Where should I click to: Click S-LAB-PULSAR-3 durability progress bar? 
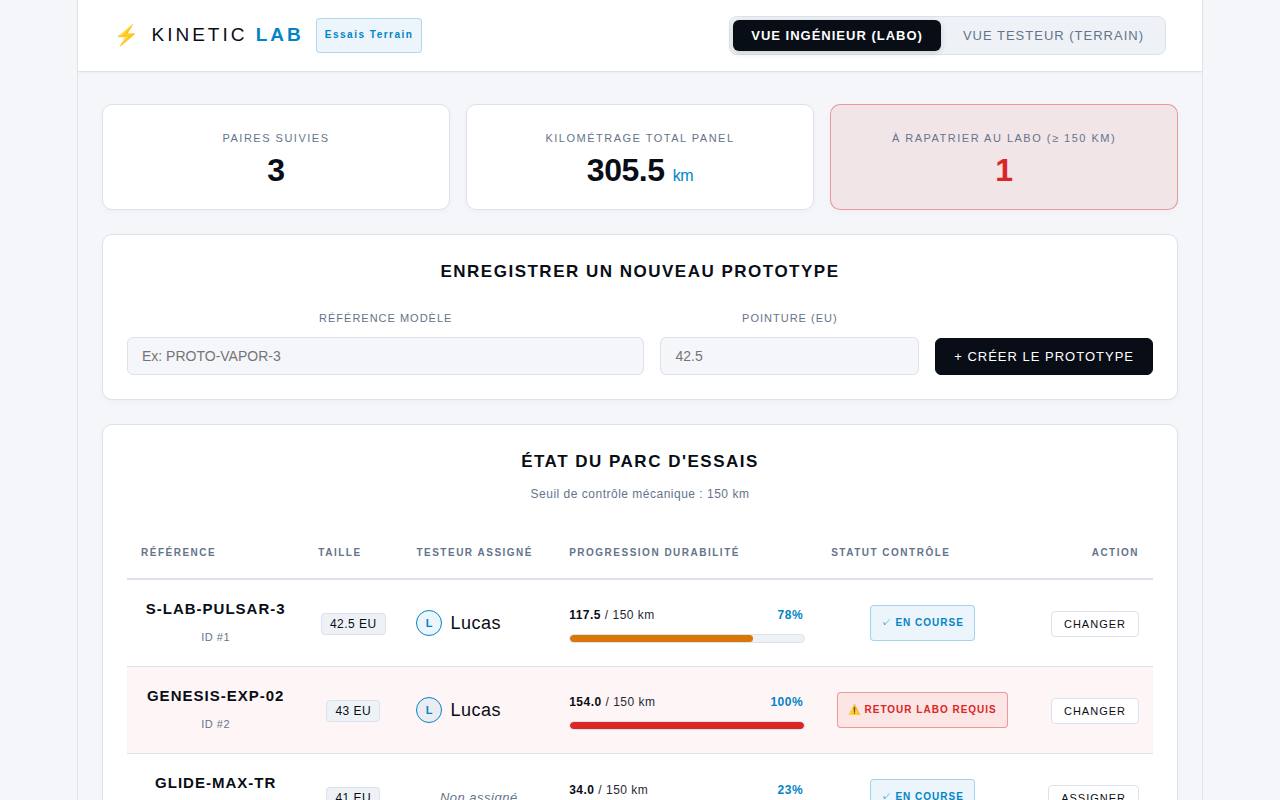coord(687,638)
